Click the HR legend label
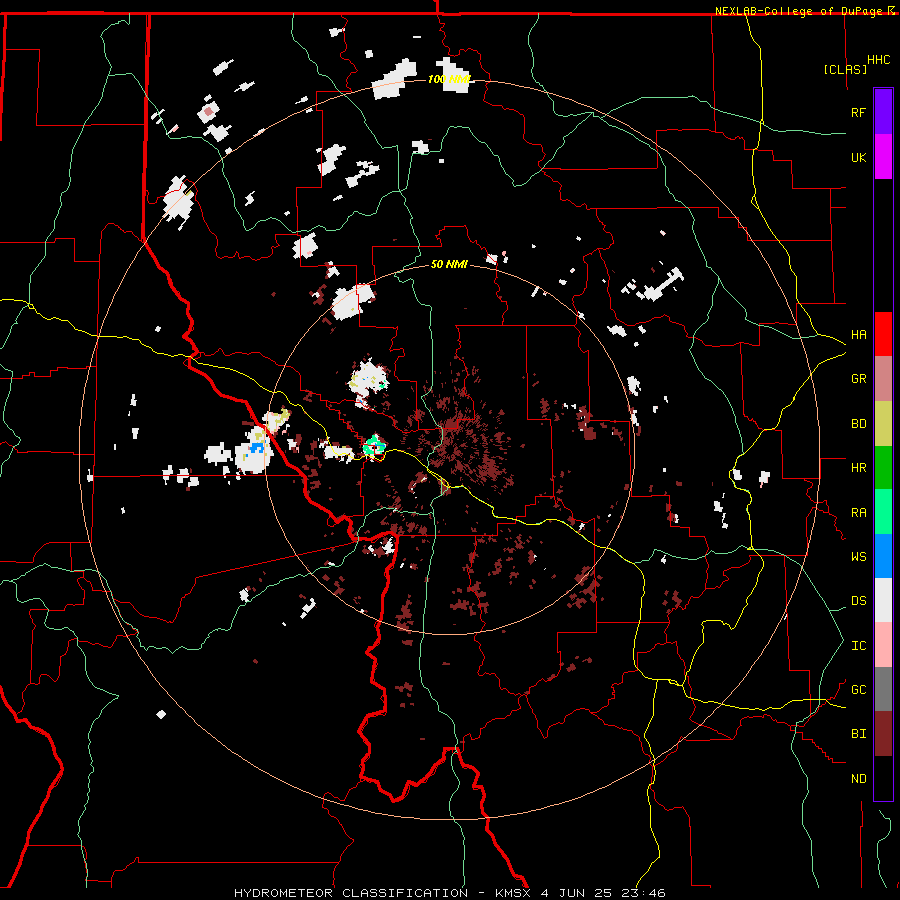 click(x=858, y=468)
